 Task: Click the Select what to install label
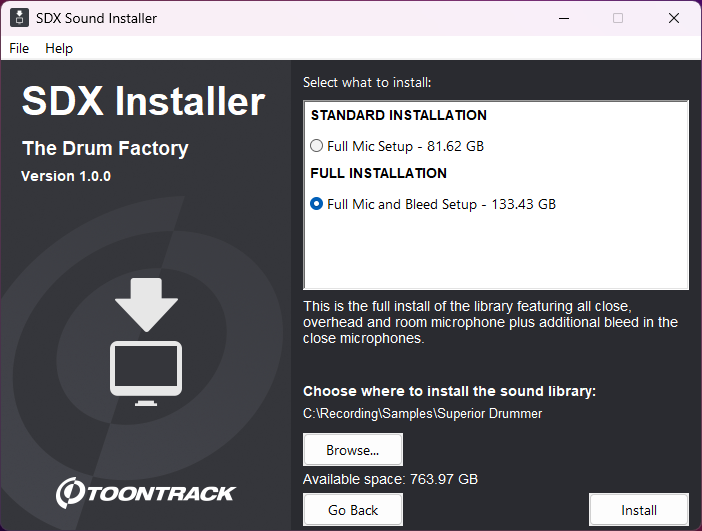coord(367,82)
